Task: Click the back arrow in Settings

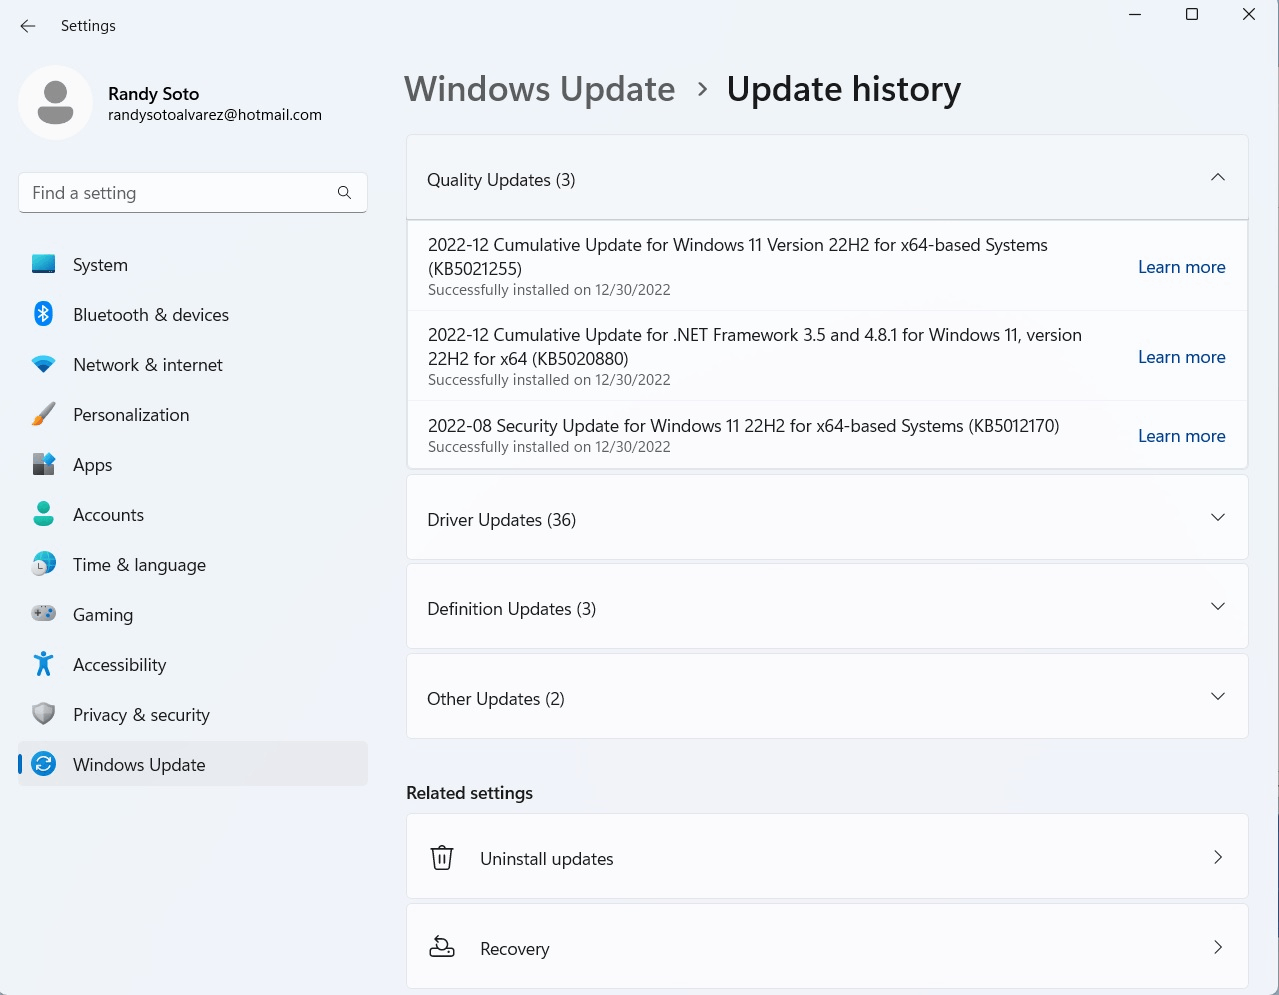Action: pyautogui.click(x=28, y=26)
